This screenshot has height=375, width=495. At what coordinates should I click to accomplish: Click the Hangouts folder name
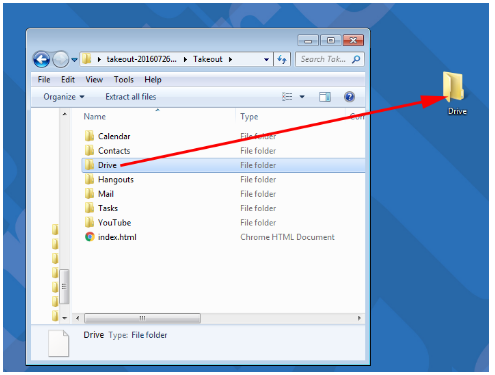pyautogui.click(x=116, y=180)
